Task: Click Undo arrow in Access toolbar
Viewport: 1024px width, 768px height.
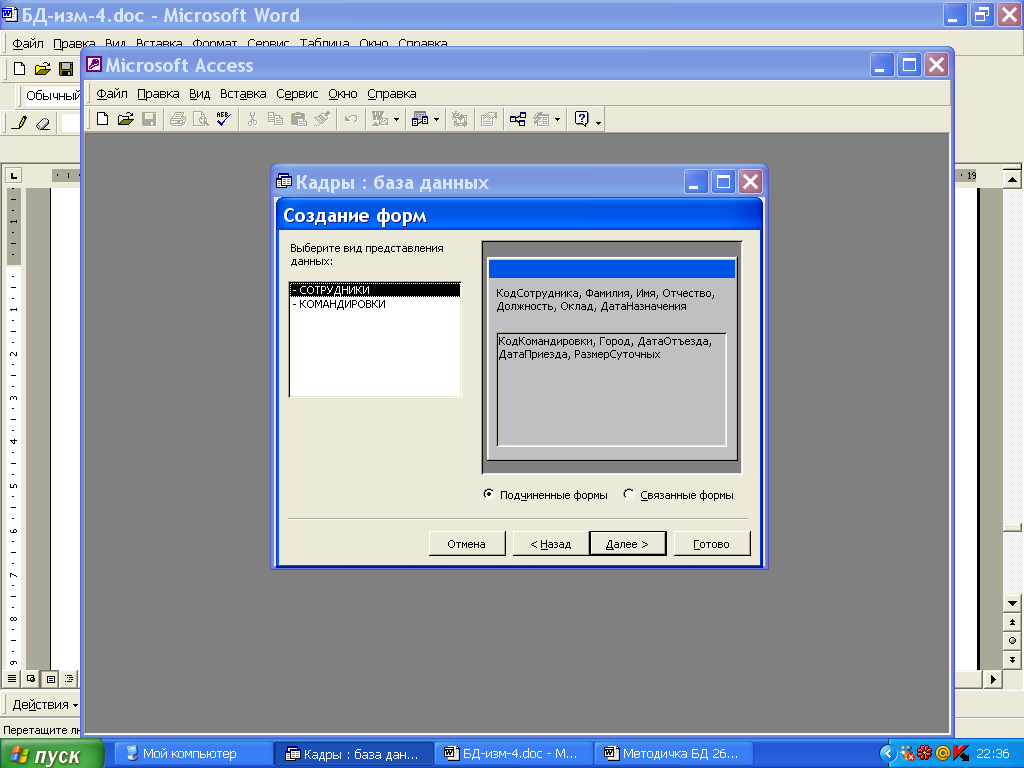Action: (x=351, y=119)
